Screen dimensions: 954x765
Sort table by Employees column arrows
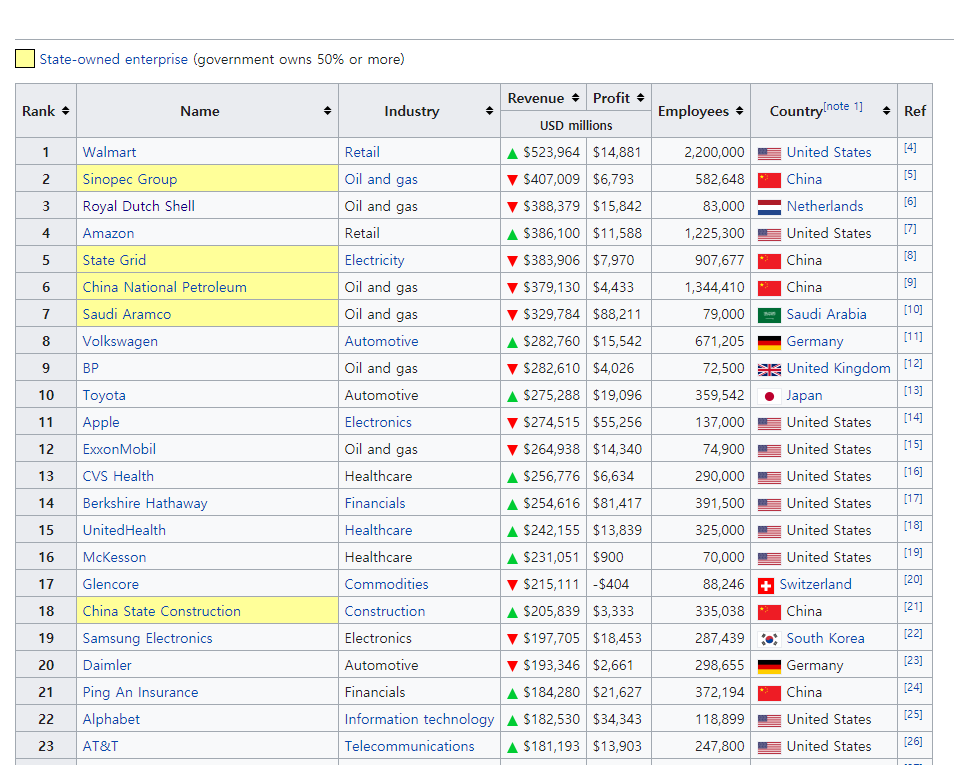click(739, 111)
